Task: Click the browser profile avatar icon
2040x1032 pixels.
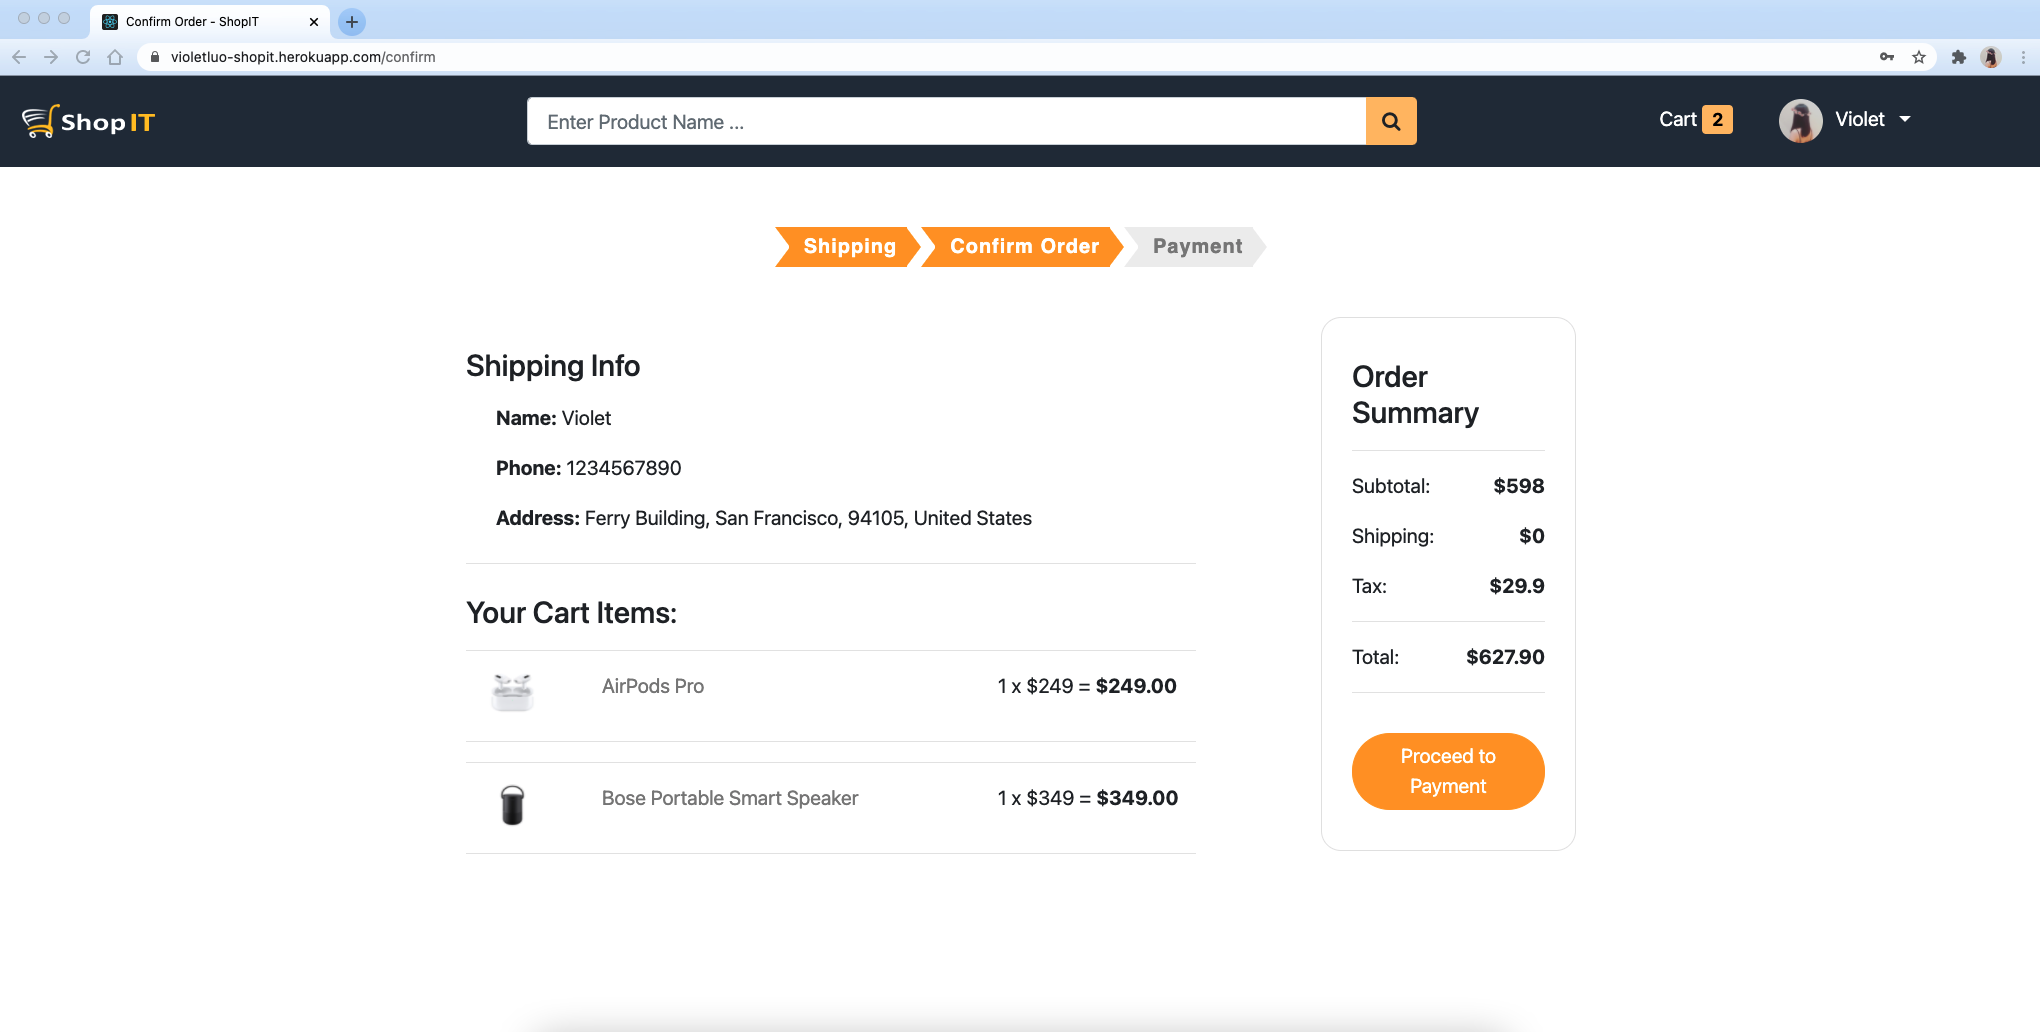Action: (1991, 57)
